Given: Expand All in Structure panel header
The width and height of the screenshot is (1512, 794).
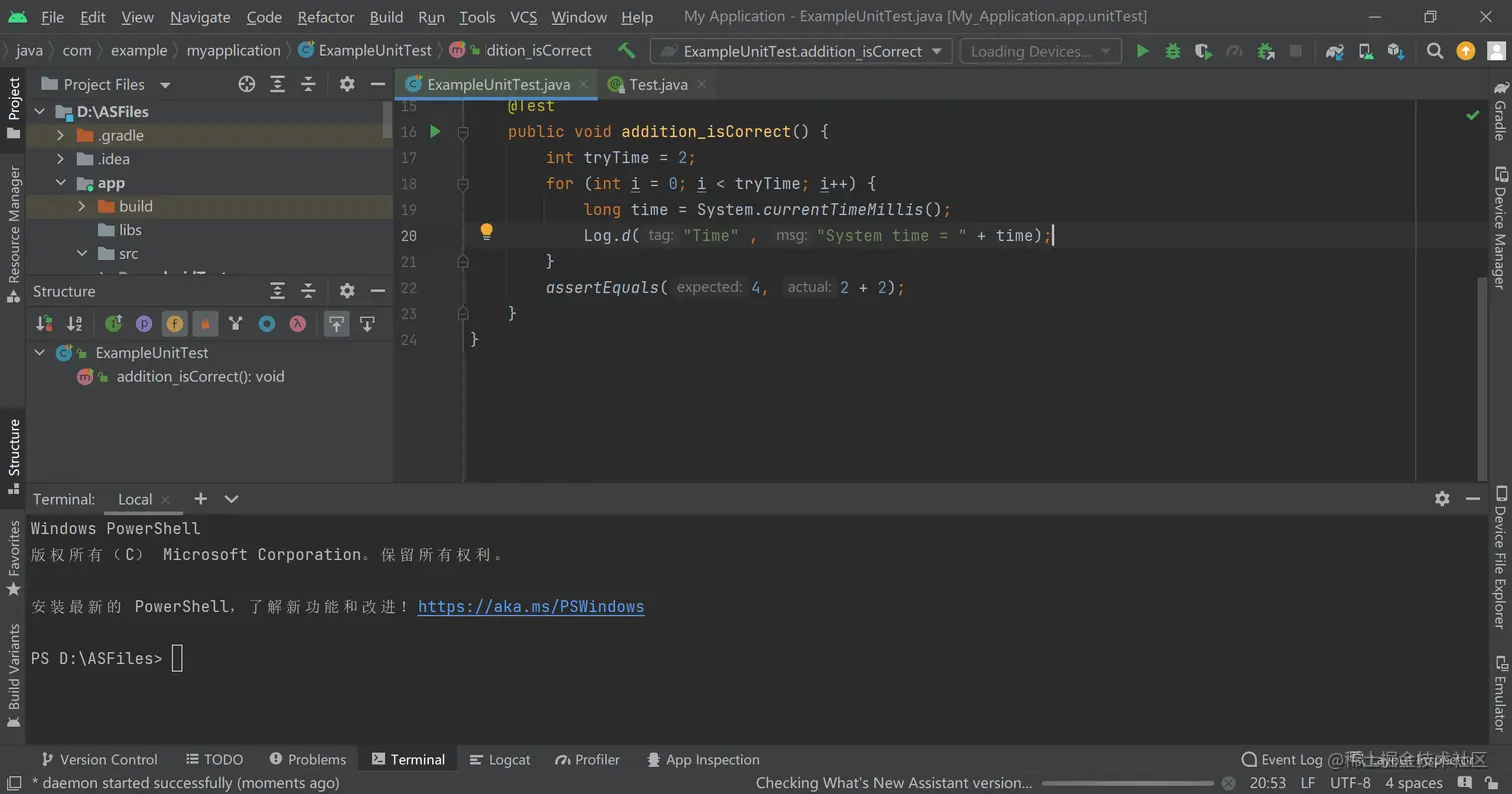Looking at the screenshot, I should 277,291.
